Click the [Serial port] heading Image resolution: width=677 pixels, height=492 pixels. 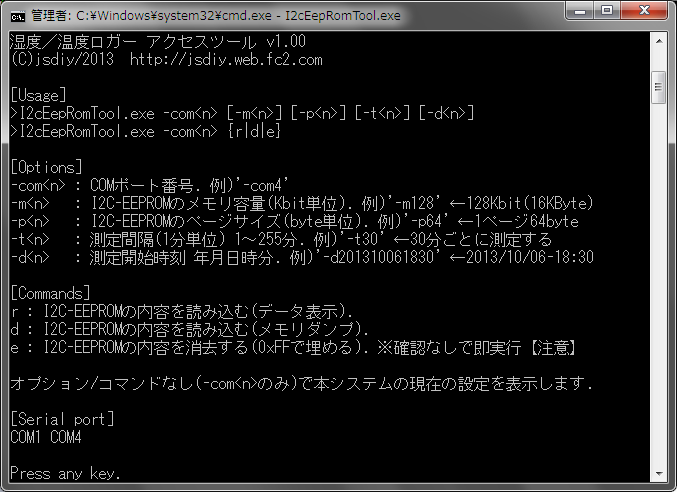62,419
